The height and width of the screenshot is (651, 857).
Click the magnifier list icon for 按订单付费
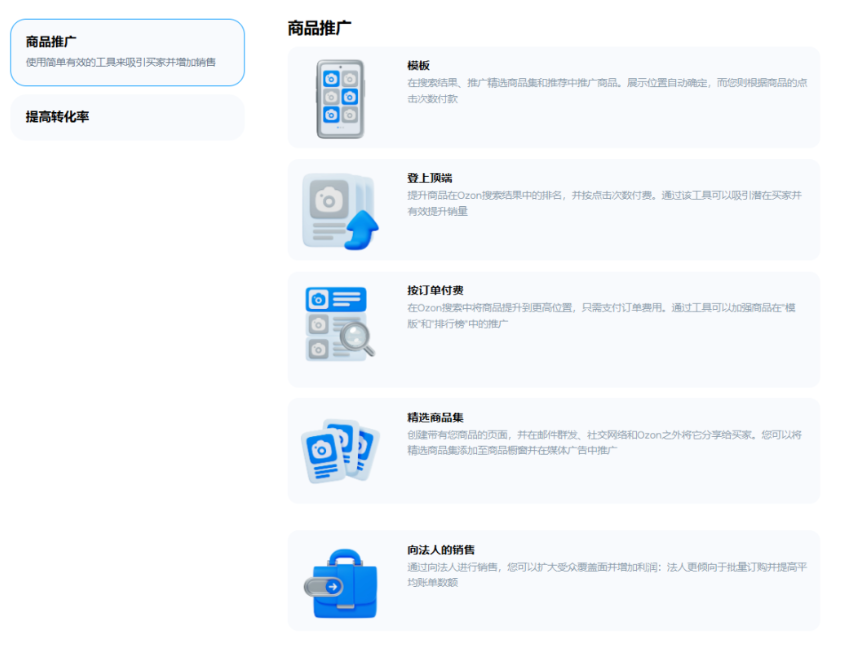pos(339,324)
